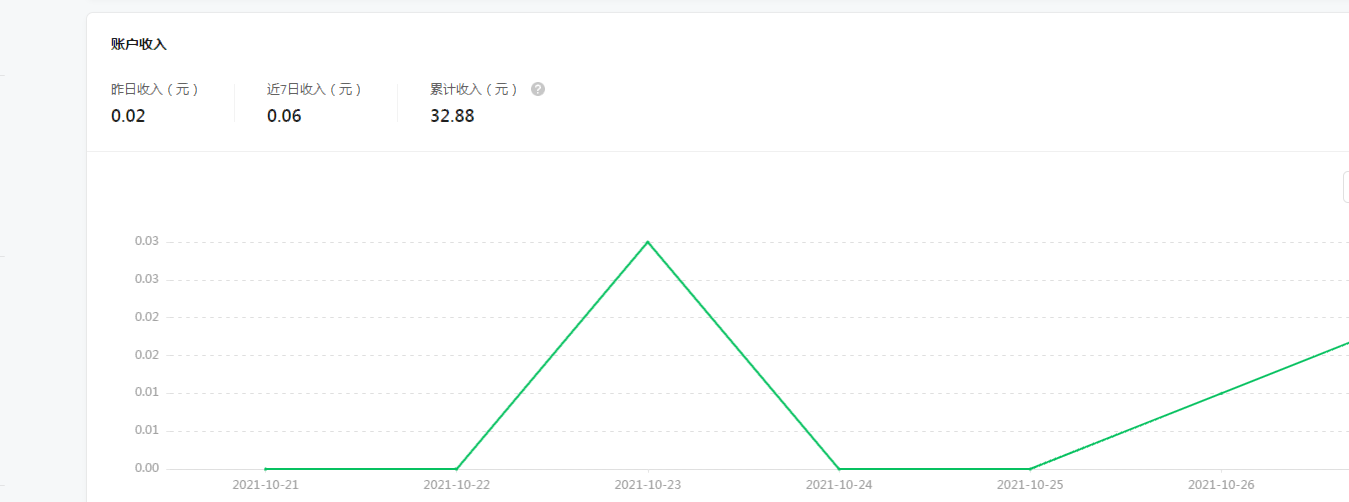
Task: Click the 0.00 y-axis baseline label
Action: (147, 468)
